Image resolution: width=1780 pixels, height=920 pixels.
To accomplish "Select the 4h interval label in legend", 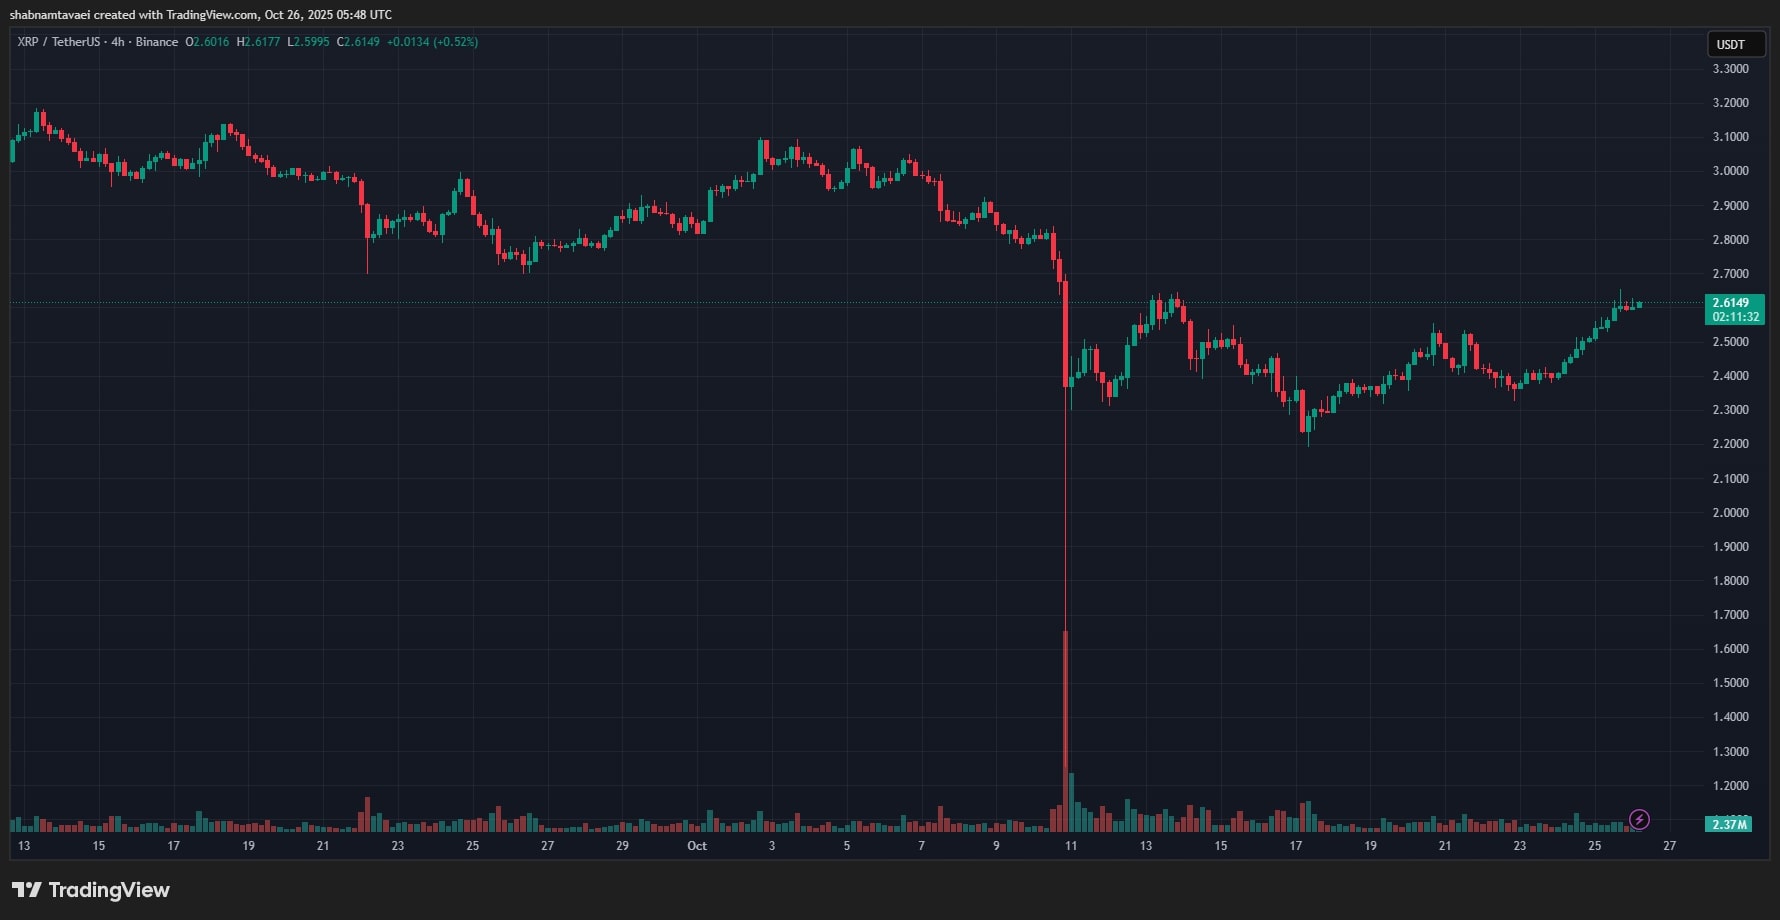I will click(x=118, y=42).
